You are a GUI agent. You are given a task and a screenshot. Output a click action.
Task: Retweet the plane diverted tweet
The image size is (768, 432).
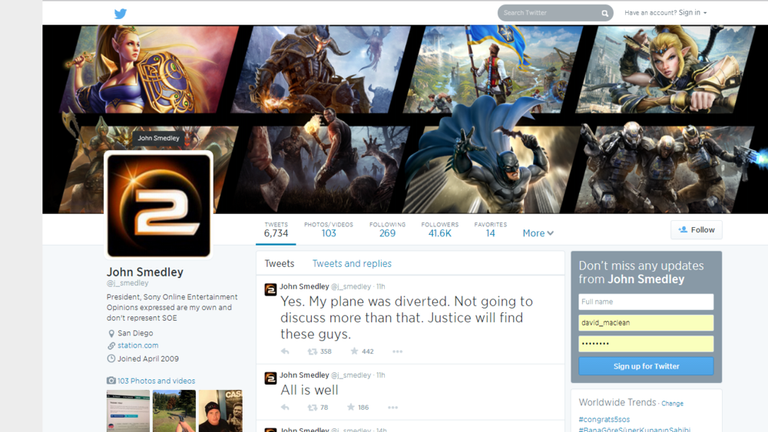[313, 351]
